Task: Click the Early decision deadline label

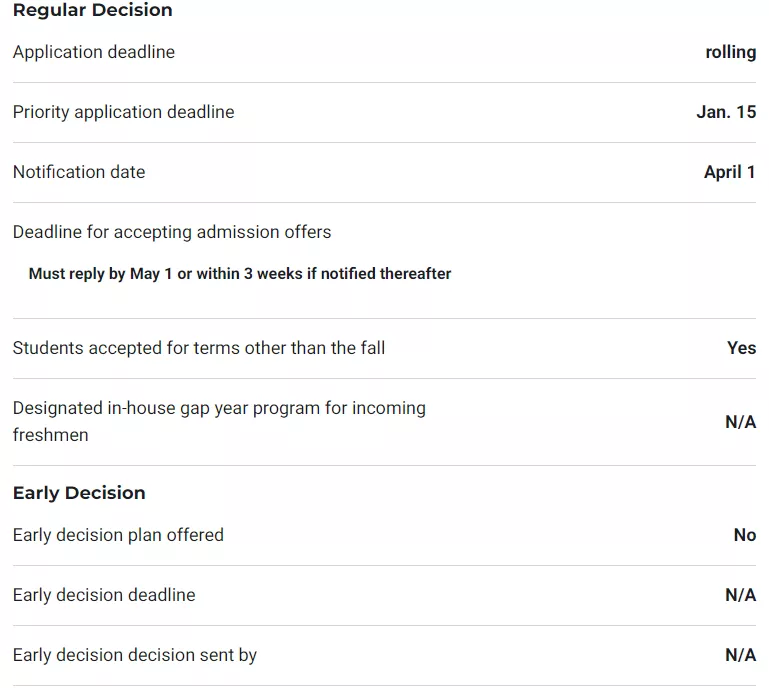Action: (104, 595)
